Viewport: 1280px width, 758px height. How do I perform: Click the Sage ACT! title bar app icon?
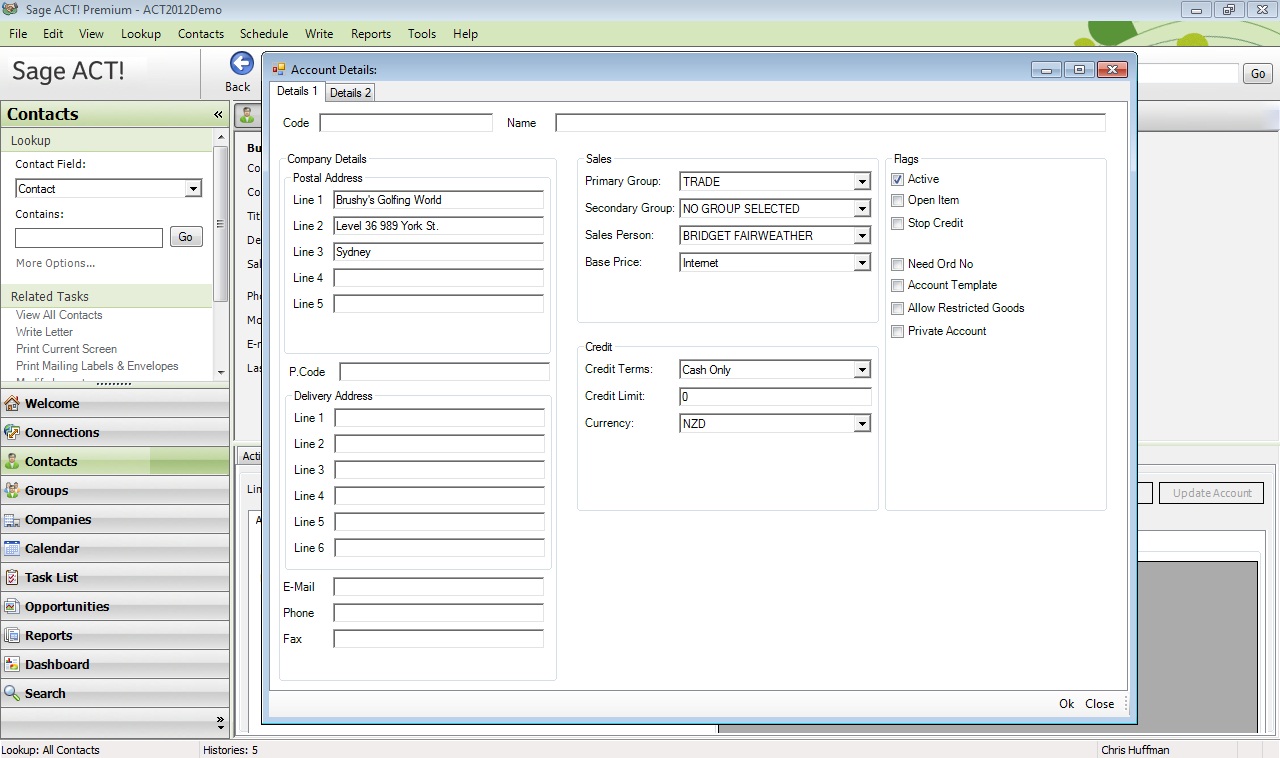[x=11, y=10]
